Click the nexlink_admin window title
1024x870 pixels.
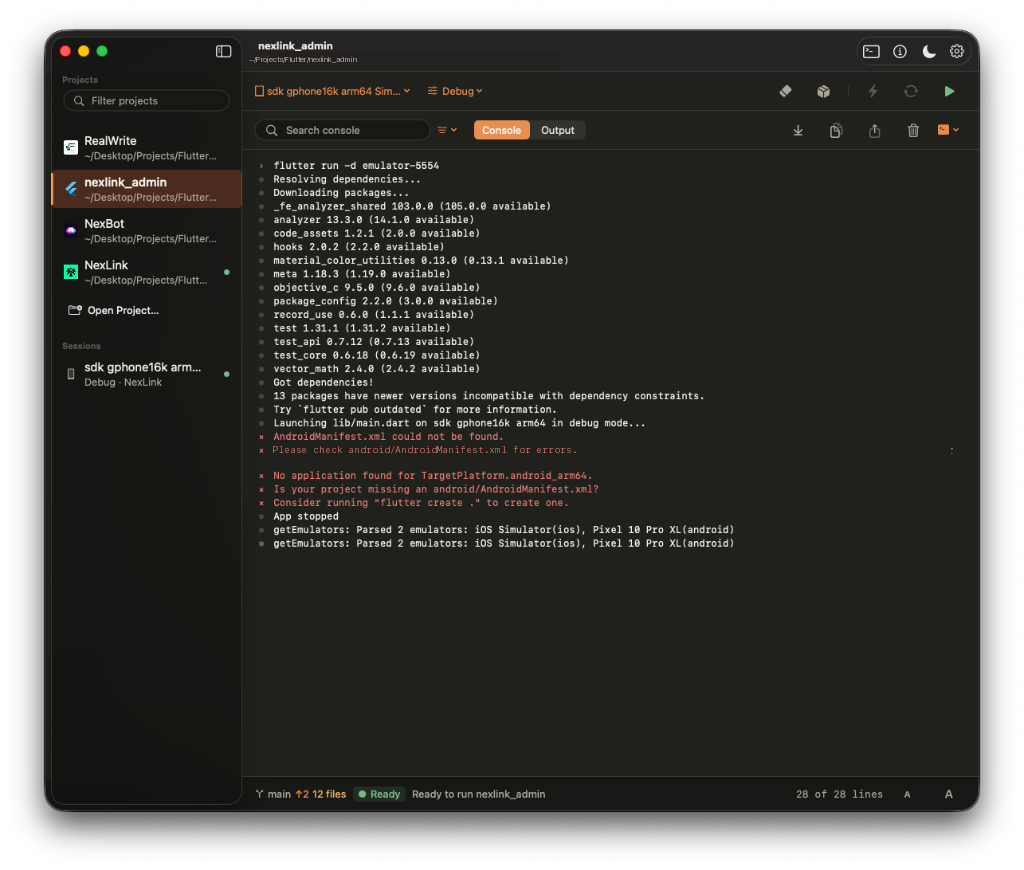pos(295,46)
